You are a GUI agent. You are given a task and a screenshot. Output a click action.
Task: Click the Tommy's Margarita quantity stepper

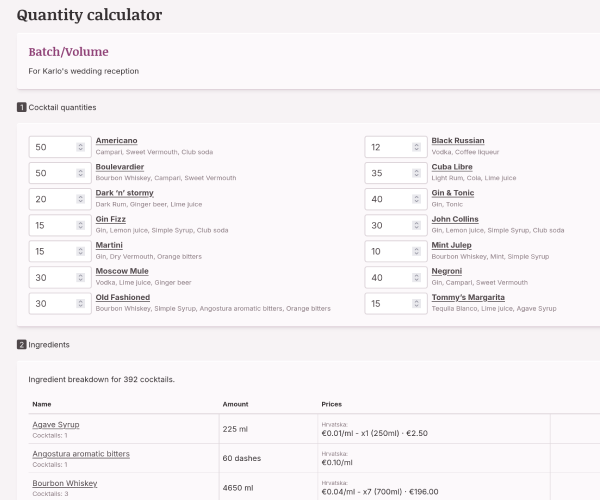[x=416, y=303]
